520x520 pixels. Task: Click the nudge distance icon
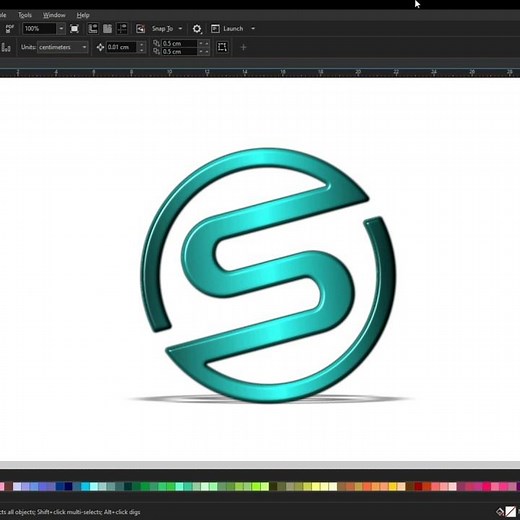[100, 47]
